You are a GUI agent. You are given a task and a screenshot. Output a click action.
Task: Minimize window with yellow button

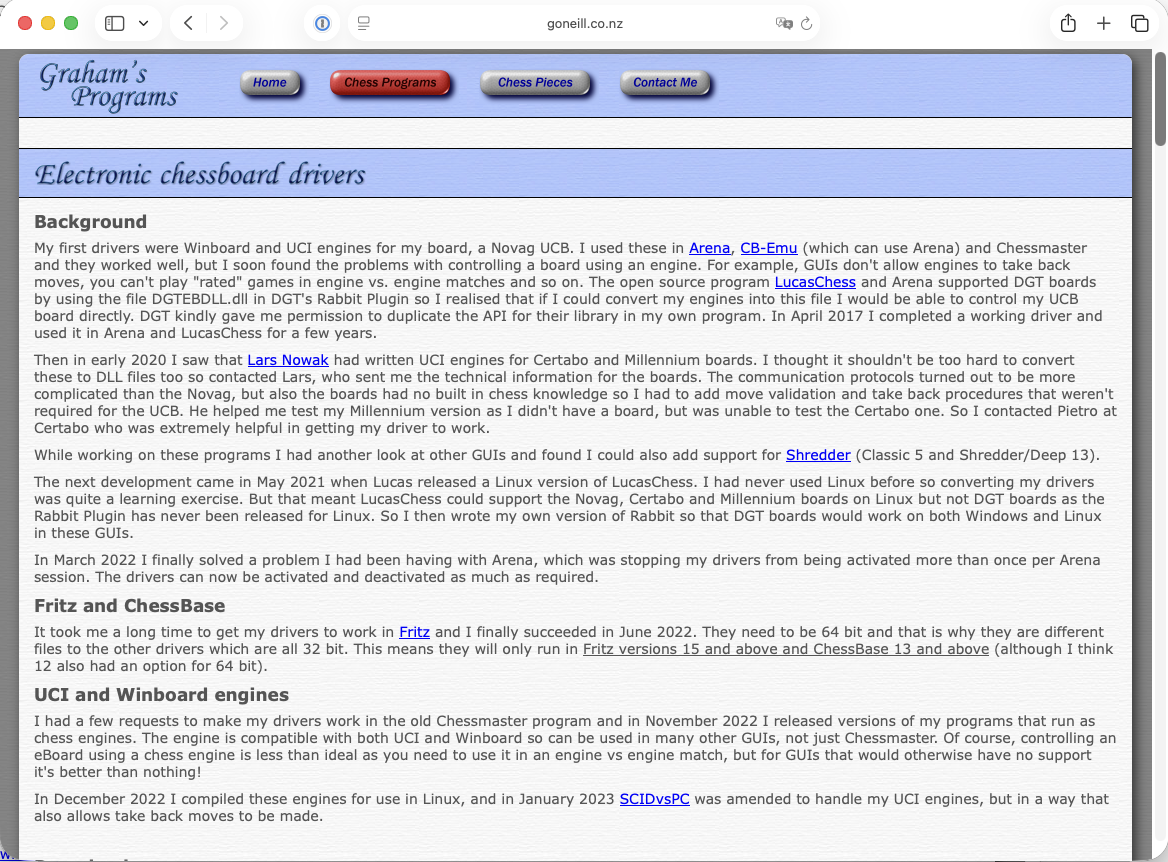(48, 23)
